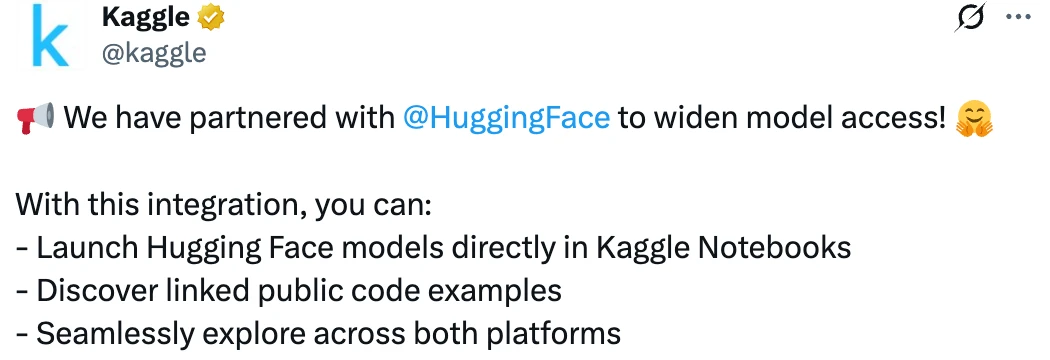Click the words "Kaggle Notebooks"
Viewport: 1050px width, 360px height.
coord(723,250)
